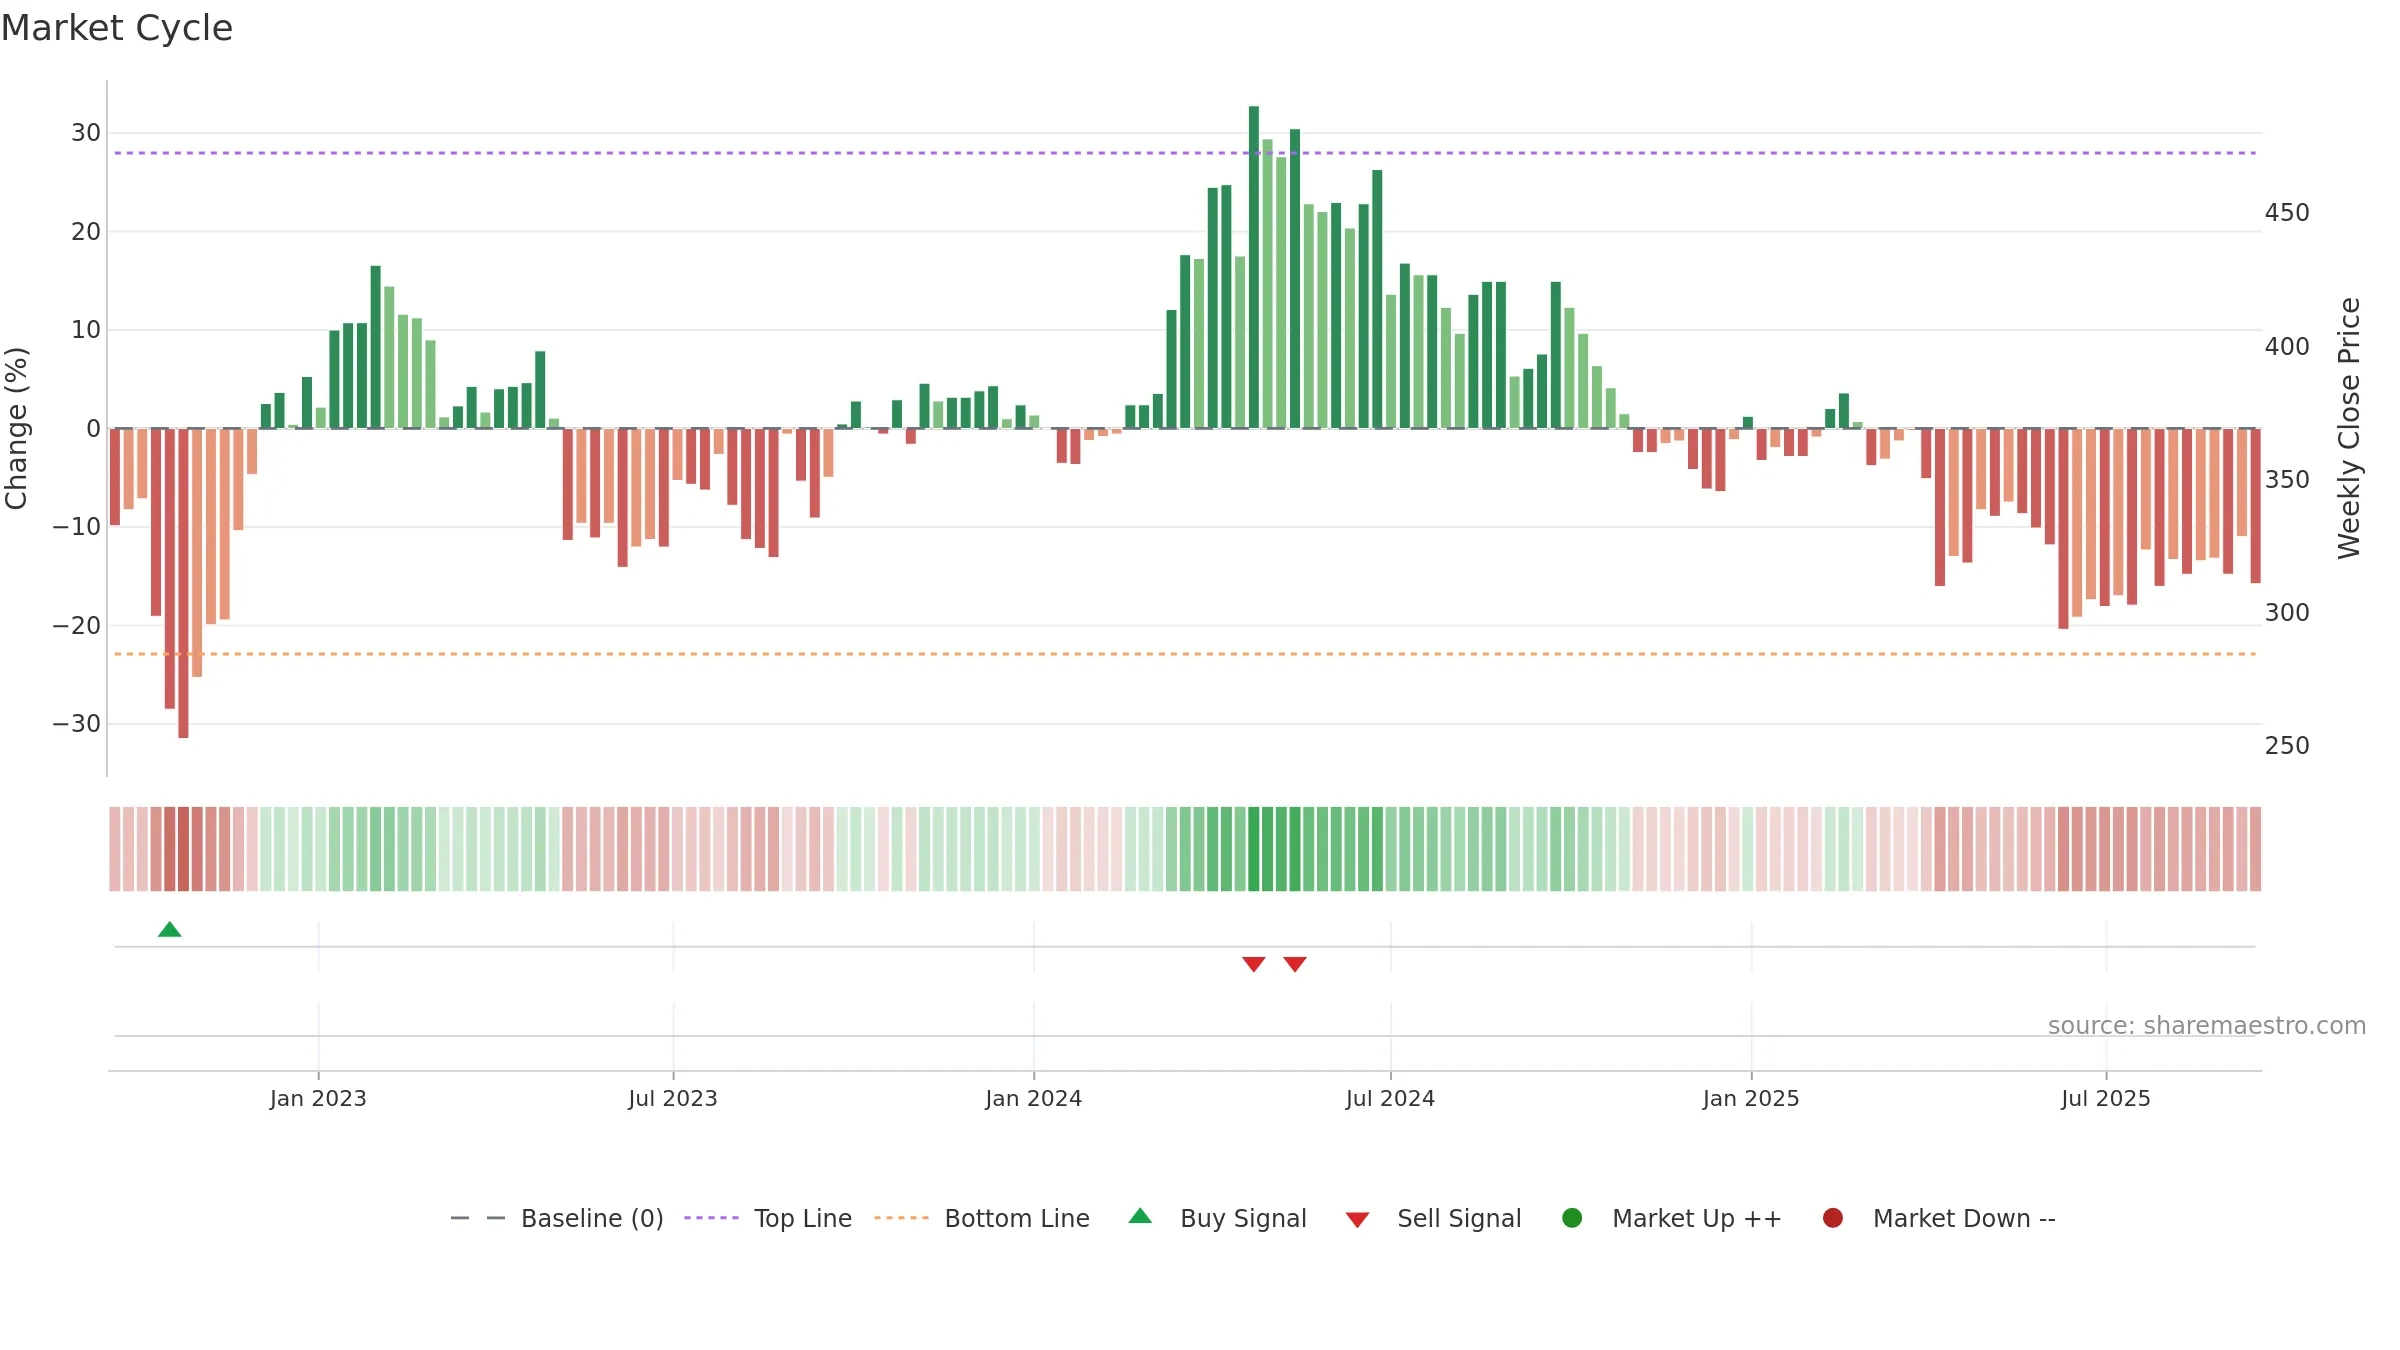This screenshot has width=2400, height=1350.
Task: Click the Jul 2025 axis label
Action: tap(2106, 1099)
